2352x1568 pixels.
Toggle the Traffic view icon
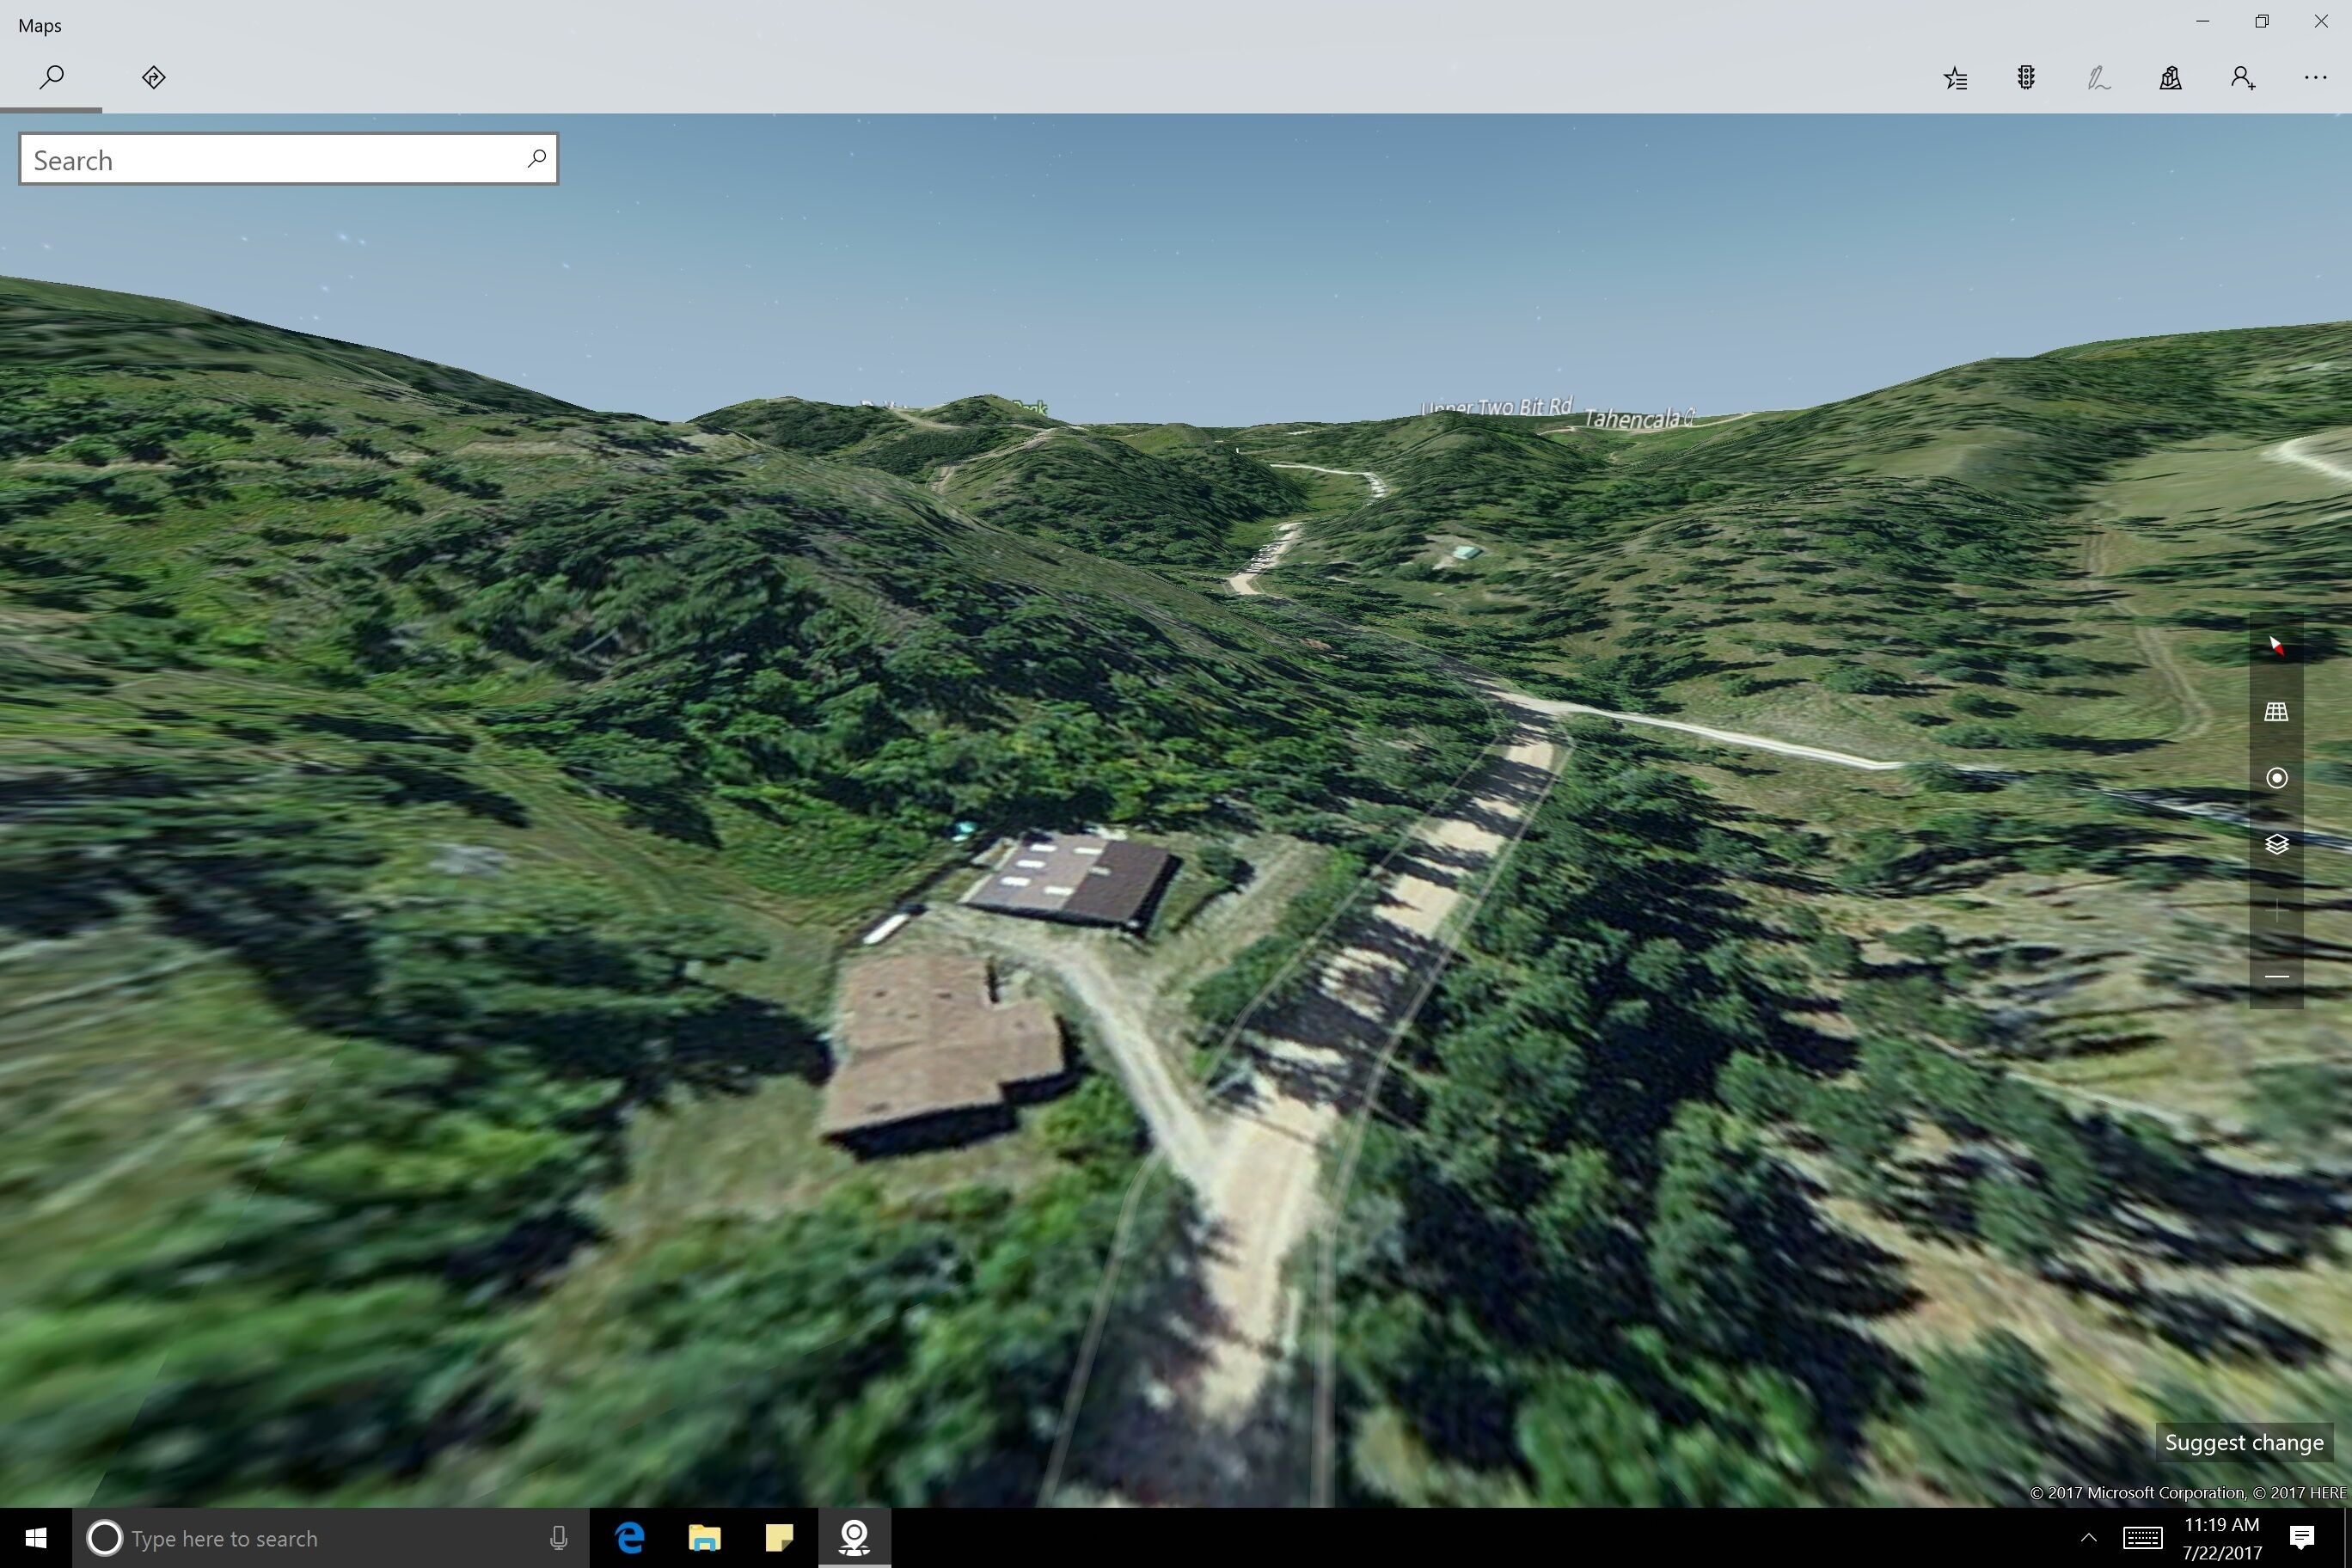coord(2026,78)
